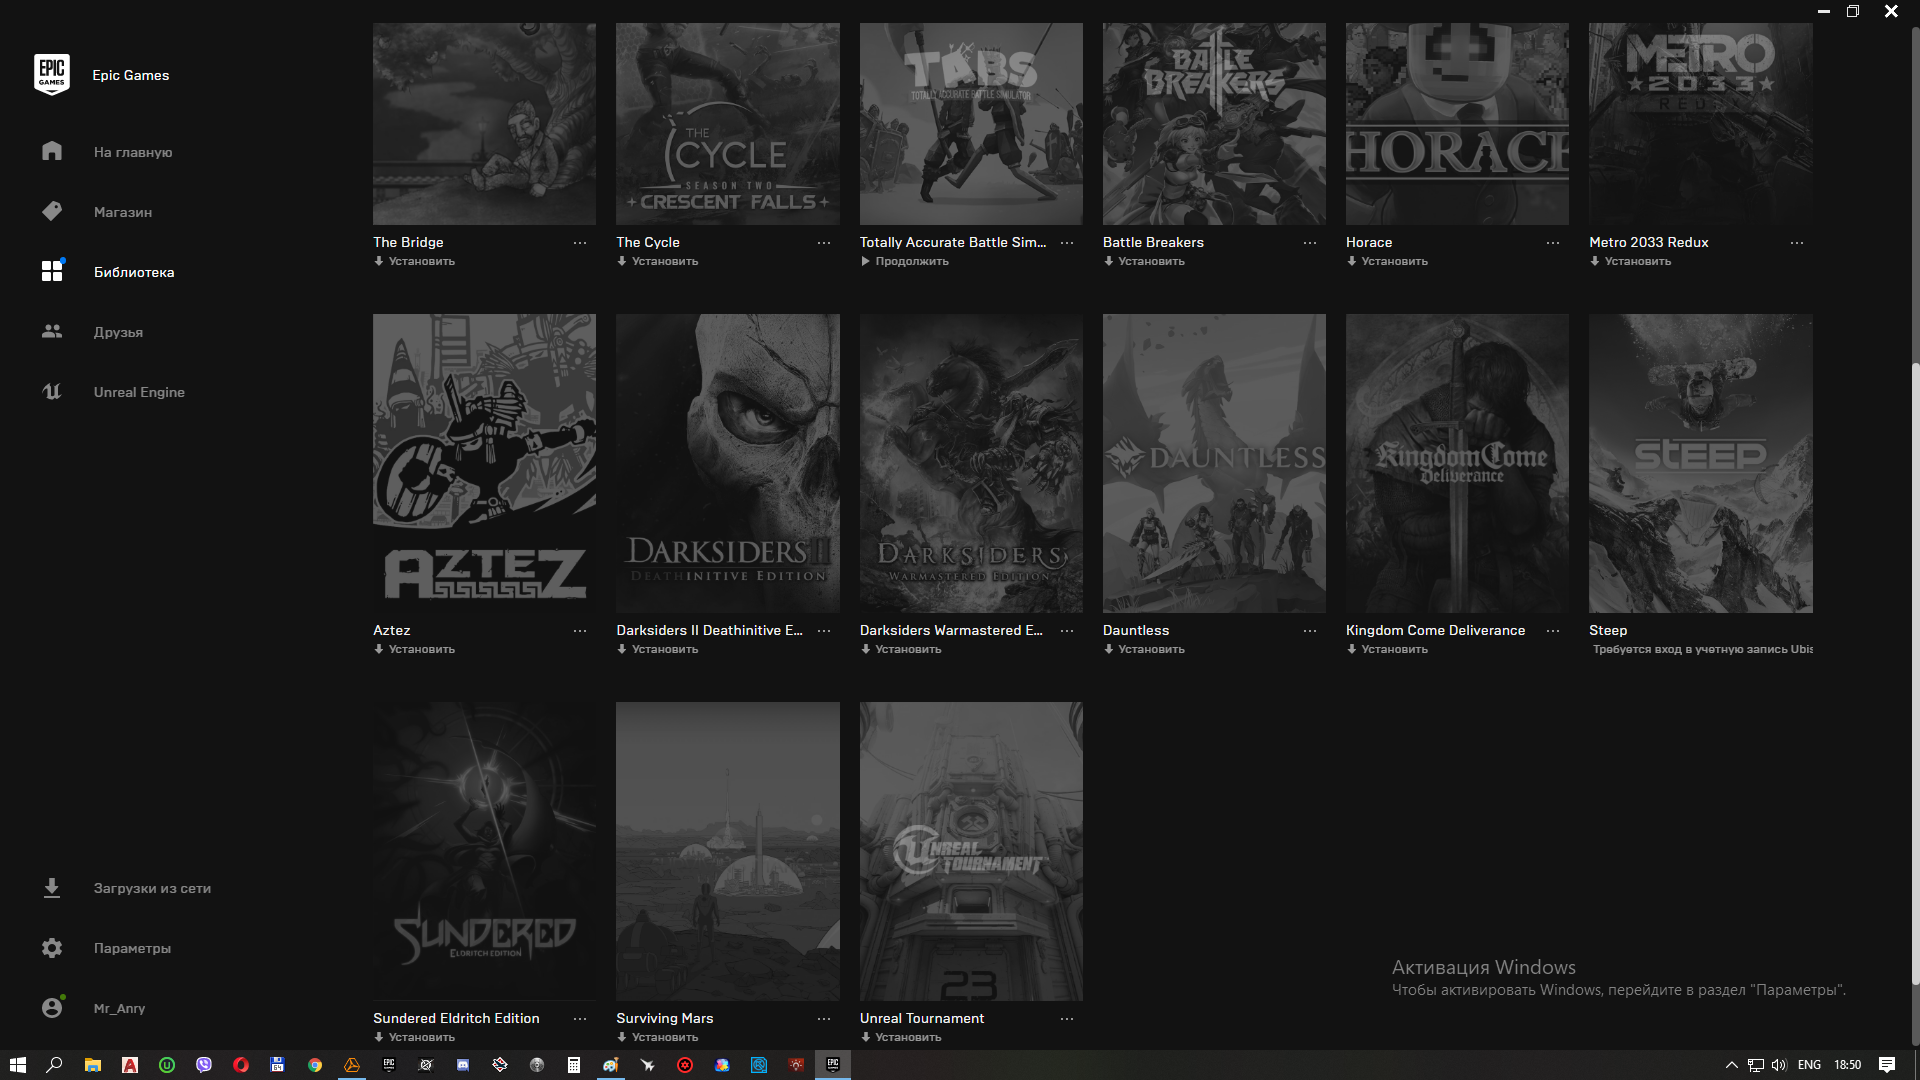Install Dauntless via Установить

pyautogui.click(x=1144, y=649)
